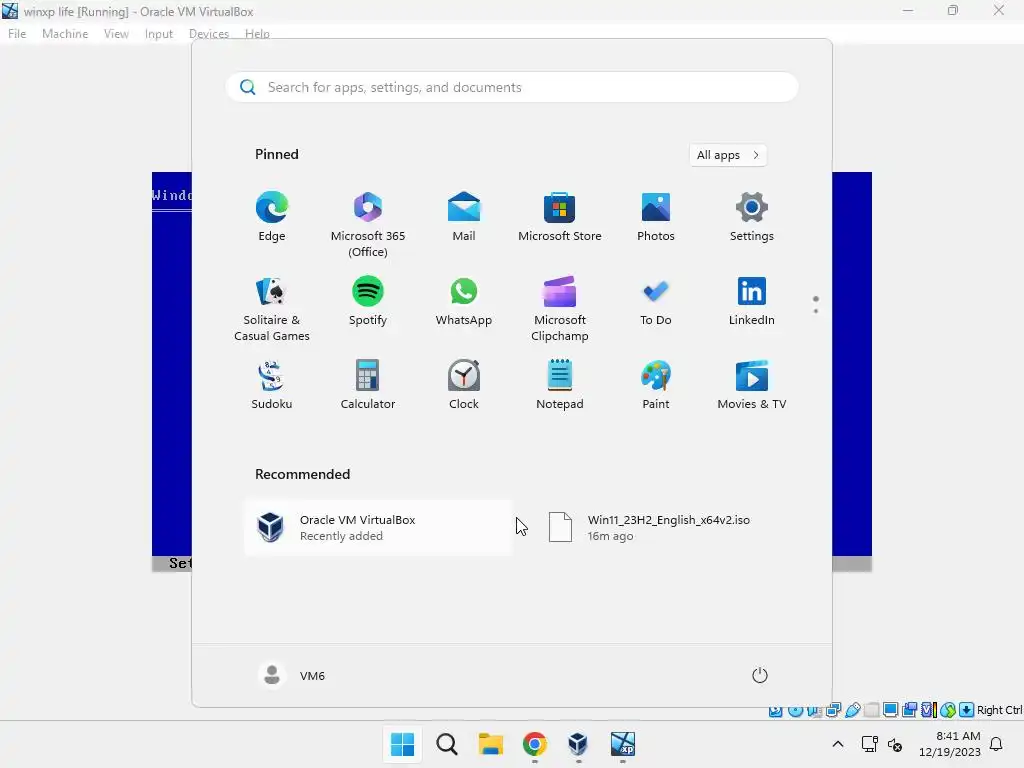
Task: Open the Devices menu in VirtualBox
Action: click(209, 33)
